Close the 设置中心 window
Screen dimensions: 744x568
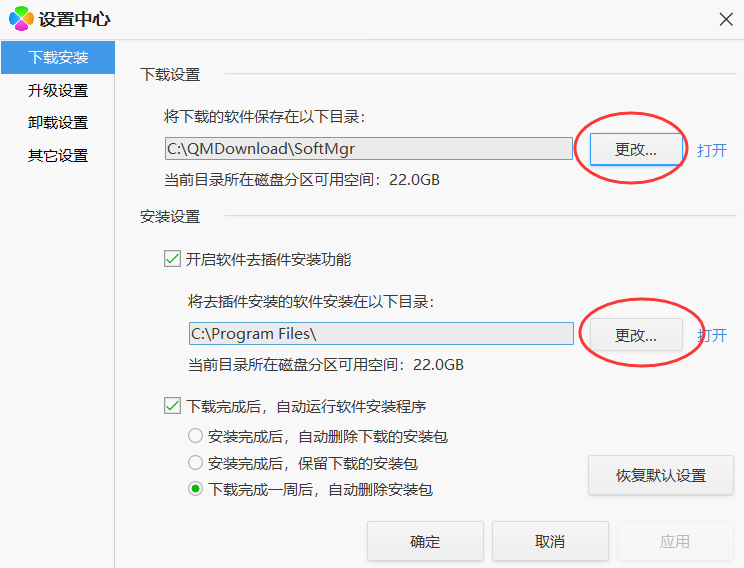click(x=727, y=17)
